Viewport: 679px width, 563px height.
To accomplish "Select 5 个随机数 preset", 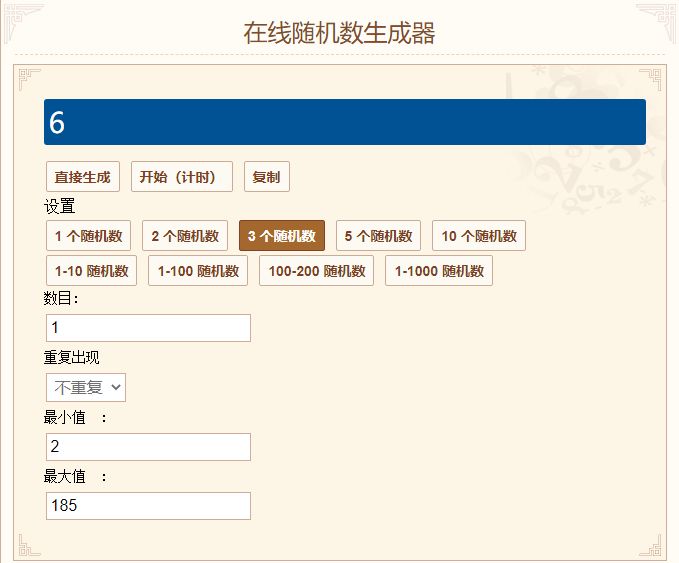I will (378, 236).
